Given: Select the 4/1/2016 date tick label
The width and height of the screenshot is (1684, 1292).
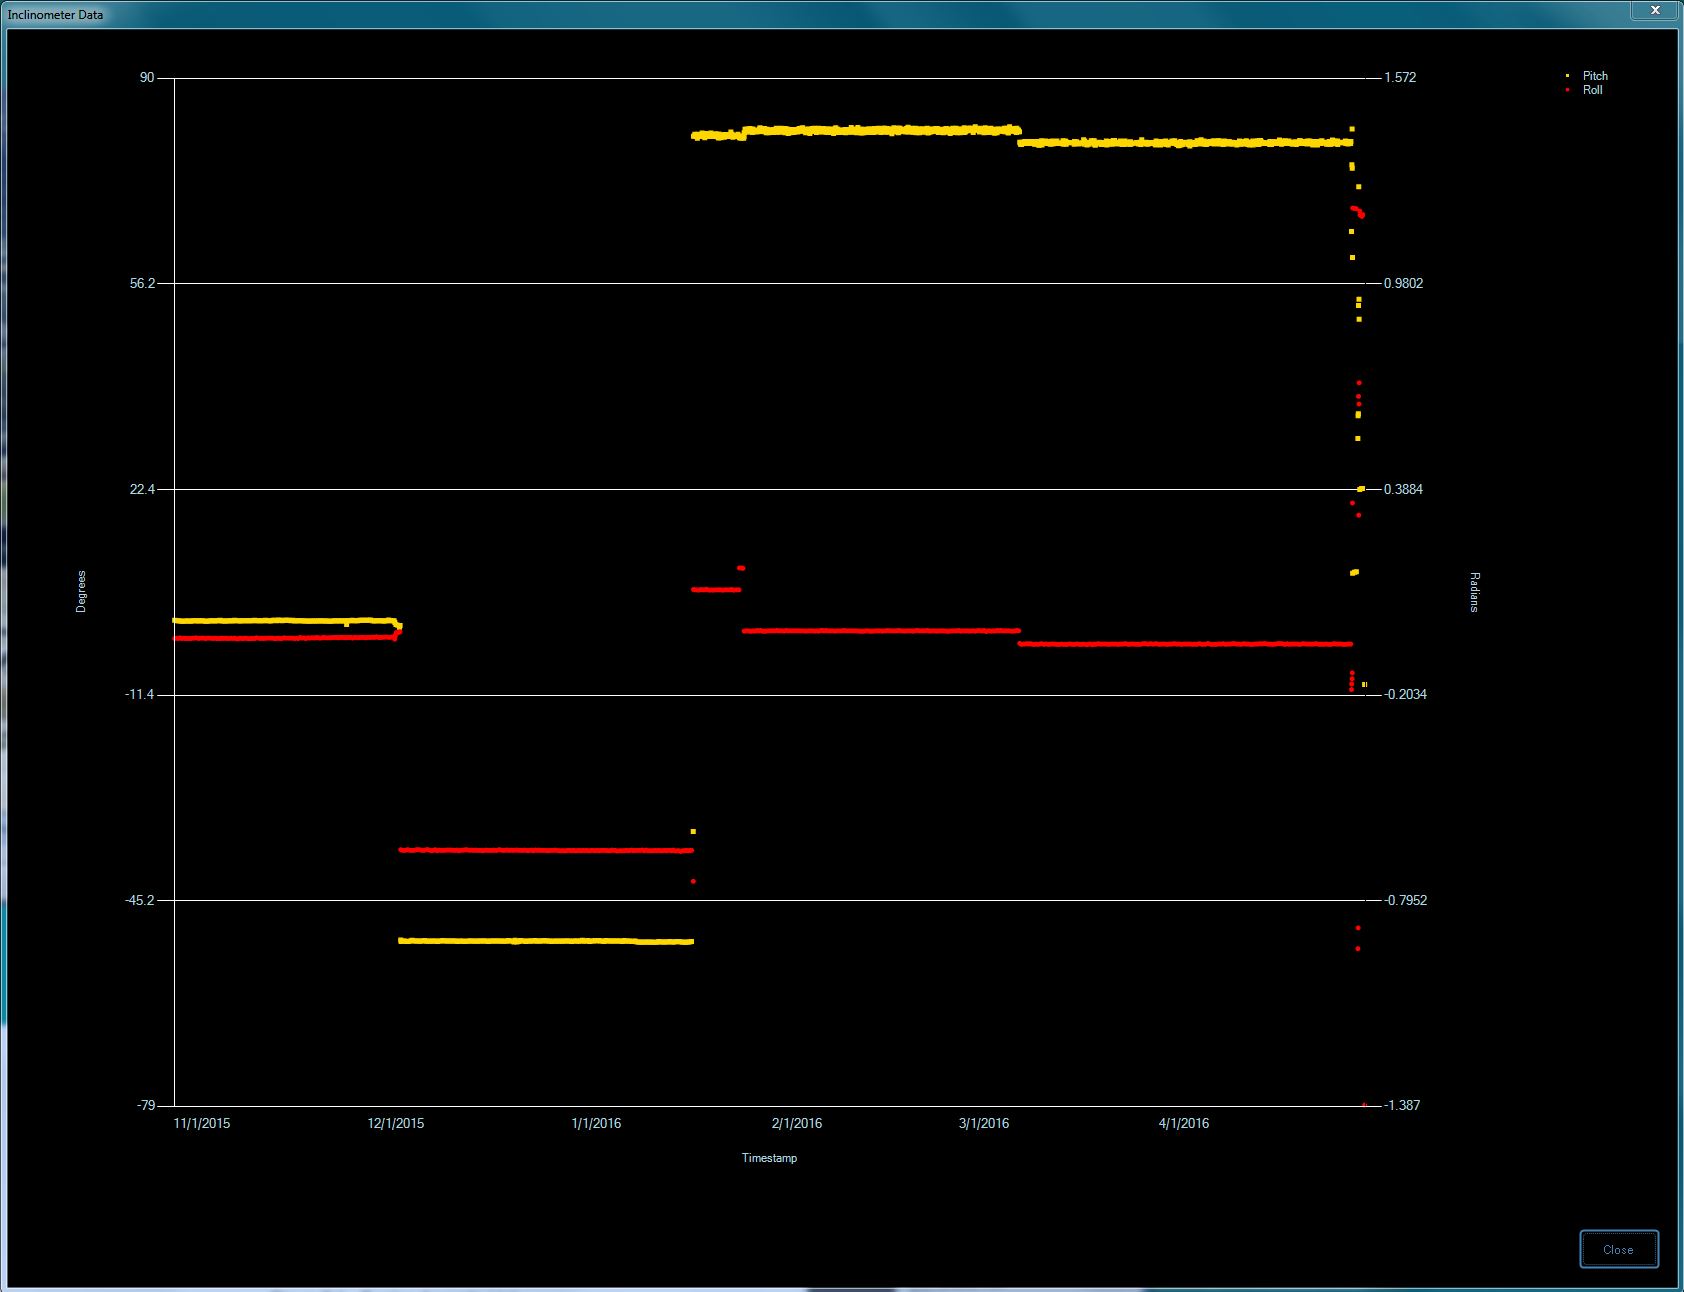Looking at the screenshot, I should click(1184, 1123).
